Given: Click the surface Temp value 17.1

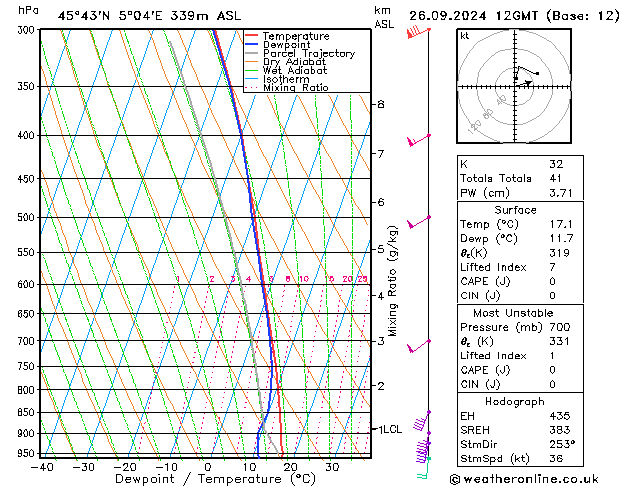Looking at the screenshot, I should [x=561, y=224].
